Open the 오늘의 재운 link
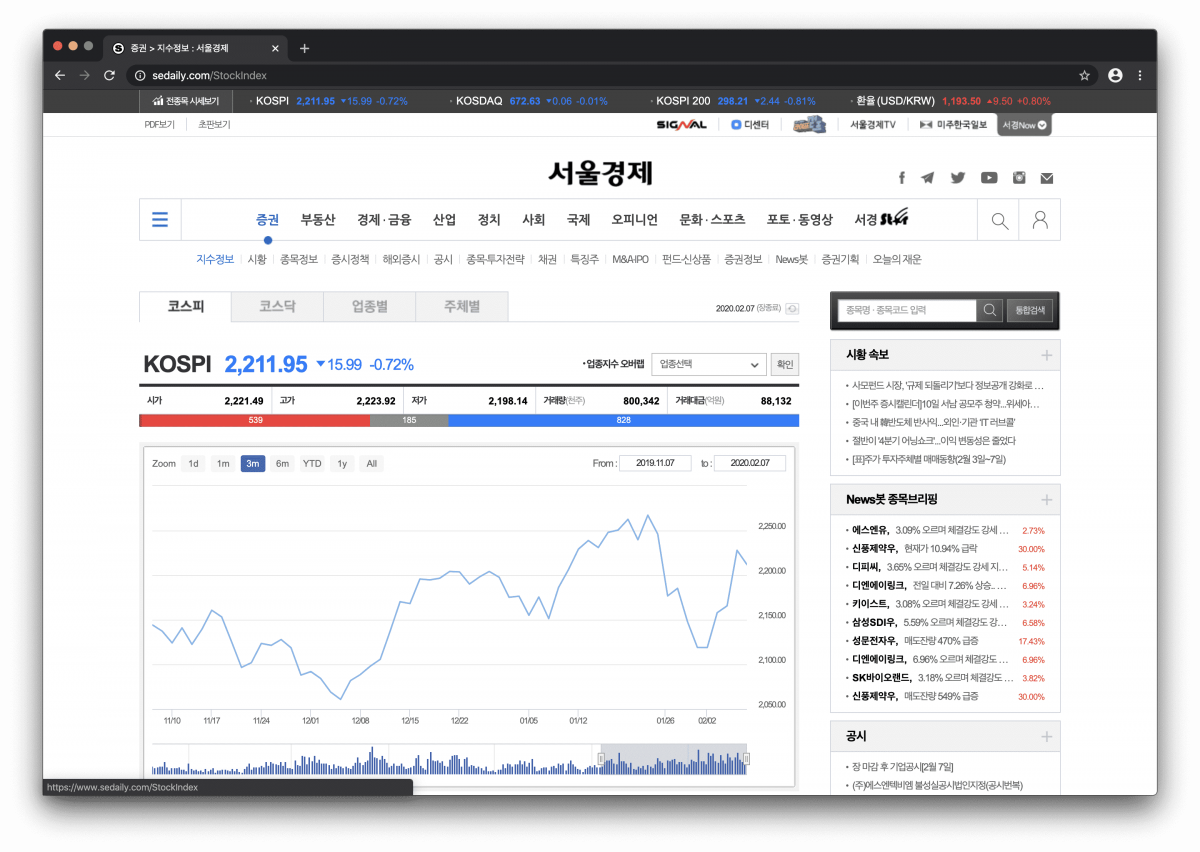The image size is (1200, 852). click(897, 259)
